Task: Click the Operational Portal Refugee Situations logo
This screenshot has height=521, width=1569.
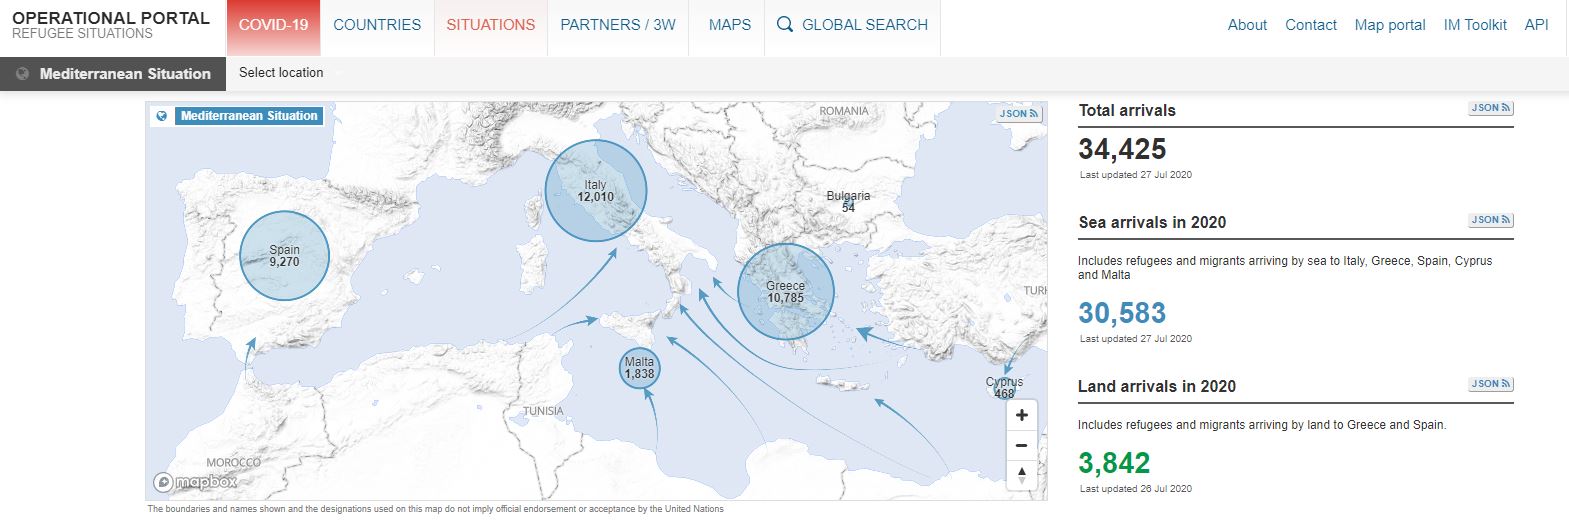Action: click(111, 25)
